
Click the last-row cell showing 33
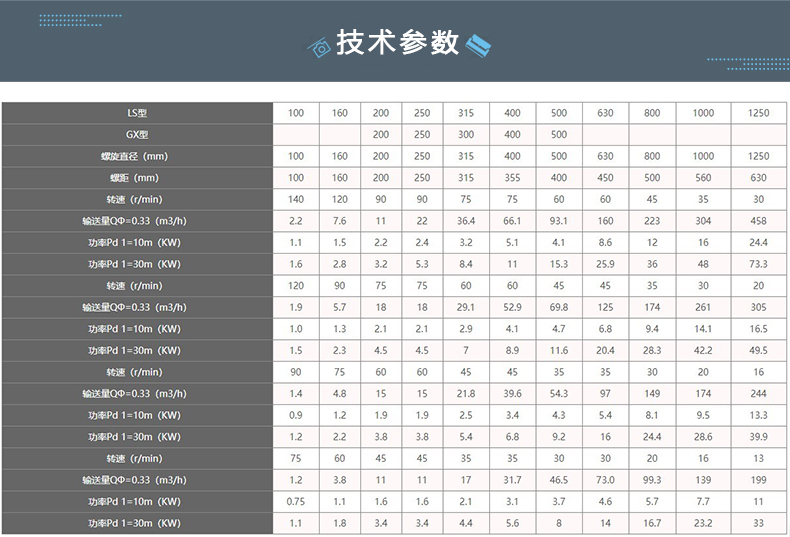(758, 523)
